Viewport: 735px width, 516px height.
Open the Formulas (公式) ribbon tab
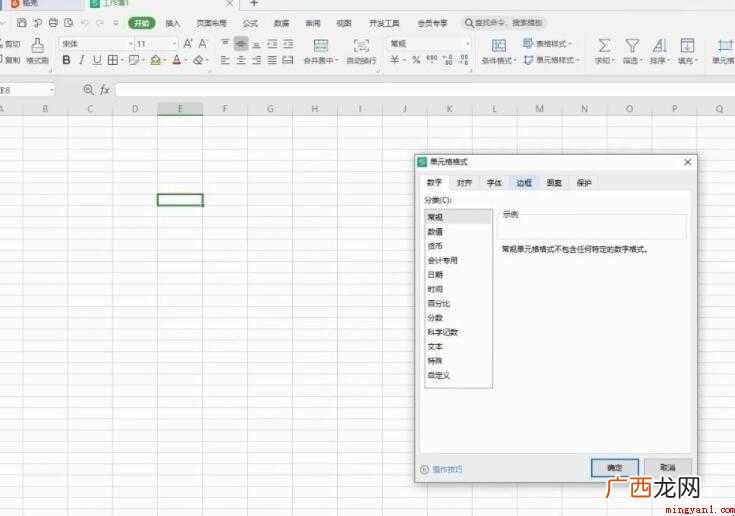click(x=250, y=23)
